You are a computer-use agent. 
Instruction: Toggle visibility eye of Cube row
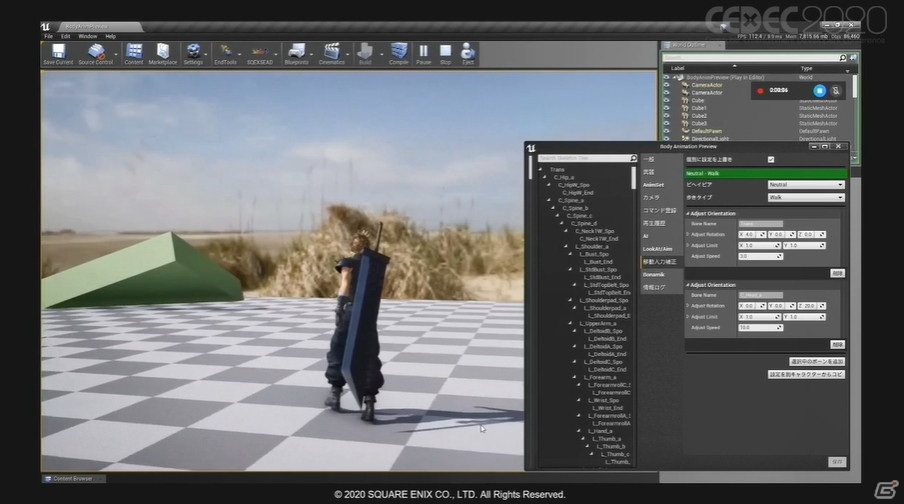tap(666, 100)
